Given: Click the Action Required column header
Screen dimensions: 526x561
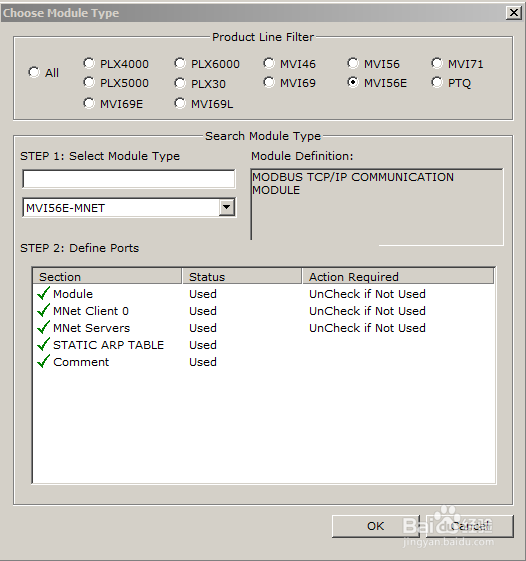Looking at the screenshot, I should (x=398, y=277).
